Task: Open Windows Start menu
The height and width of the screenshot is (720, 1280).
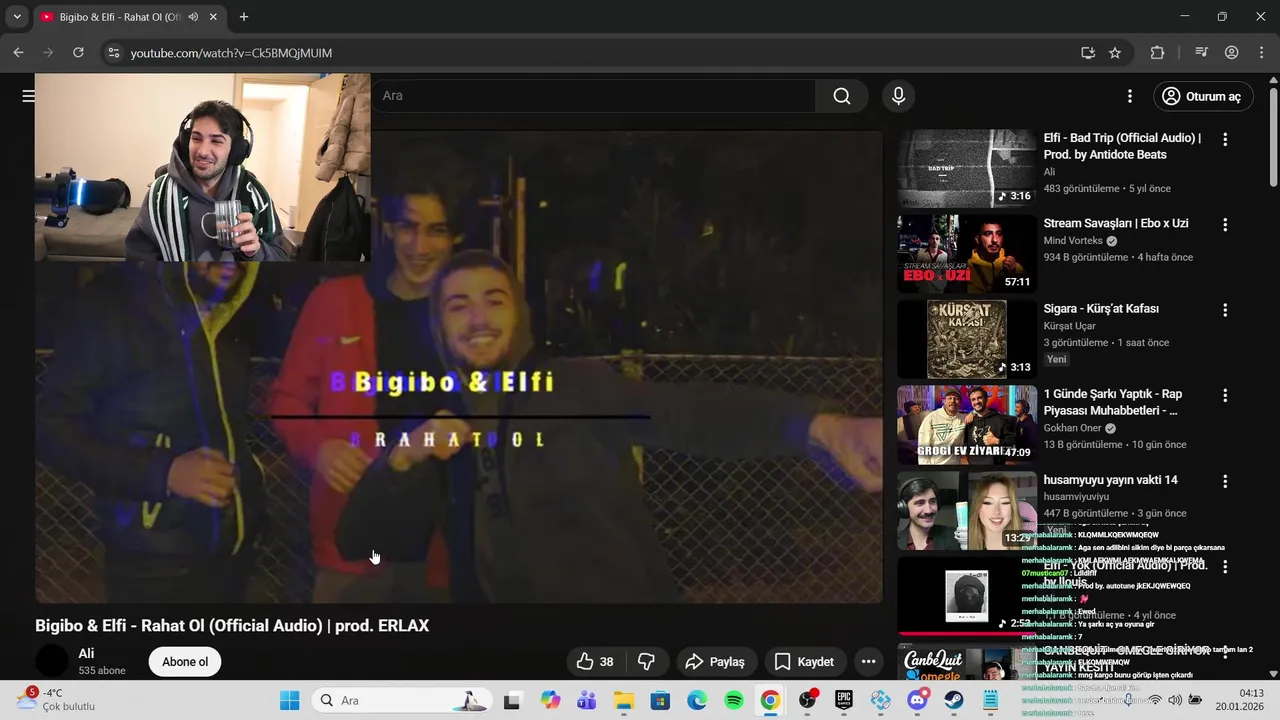Action: (x=289, y=700)
